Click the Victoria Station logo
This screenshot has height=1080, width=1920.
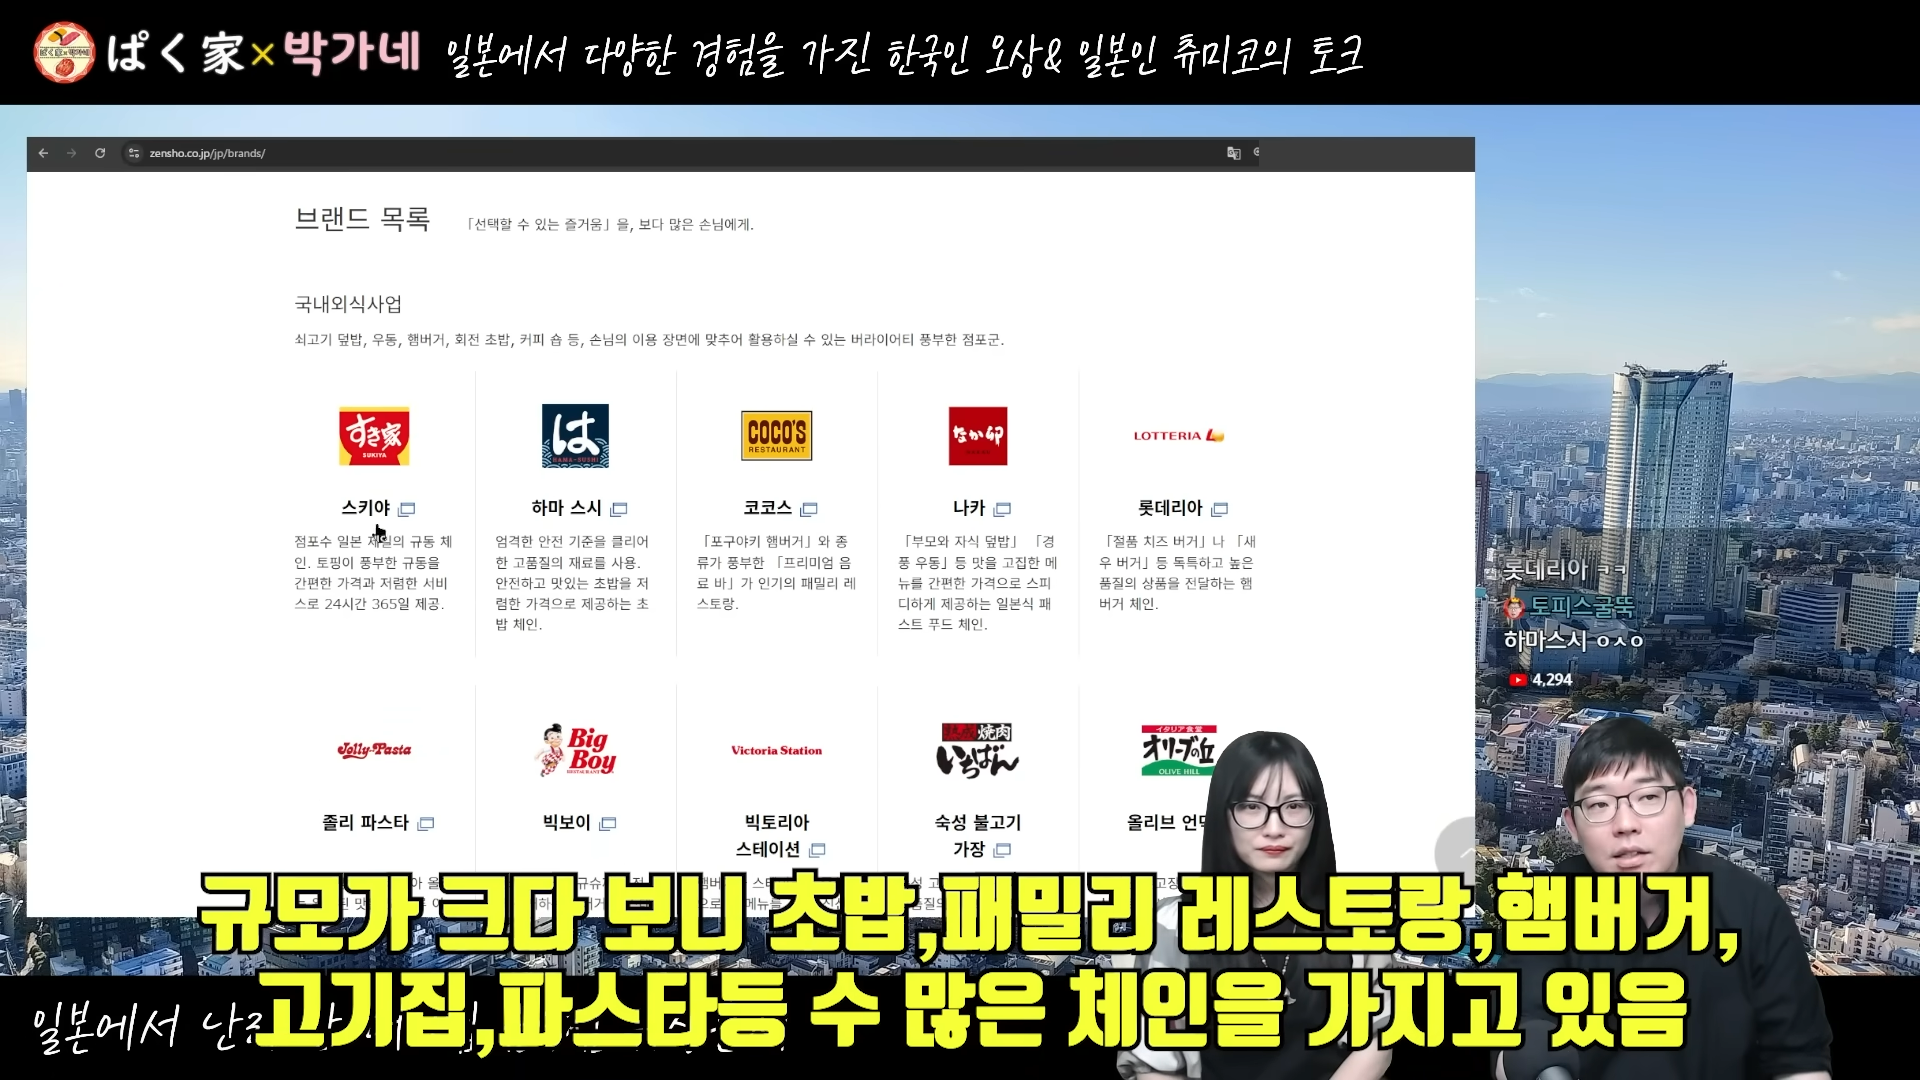click(x=777, y=750)
